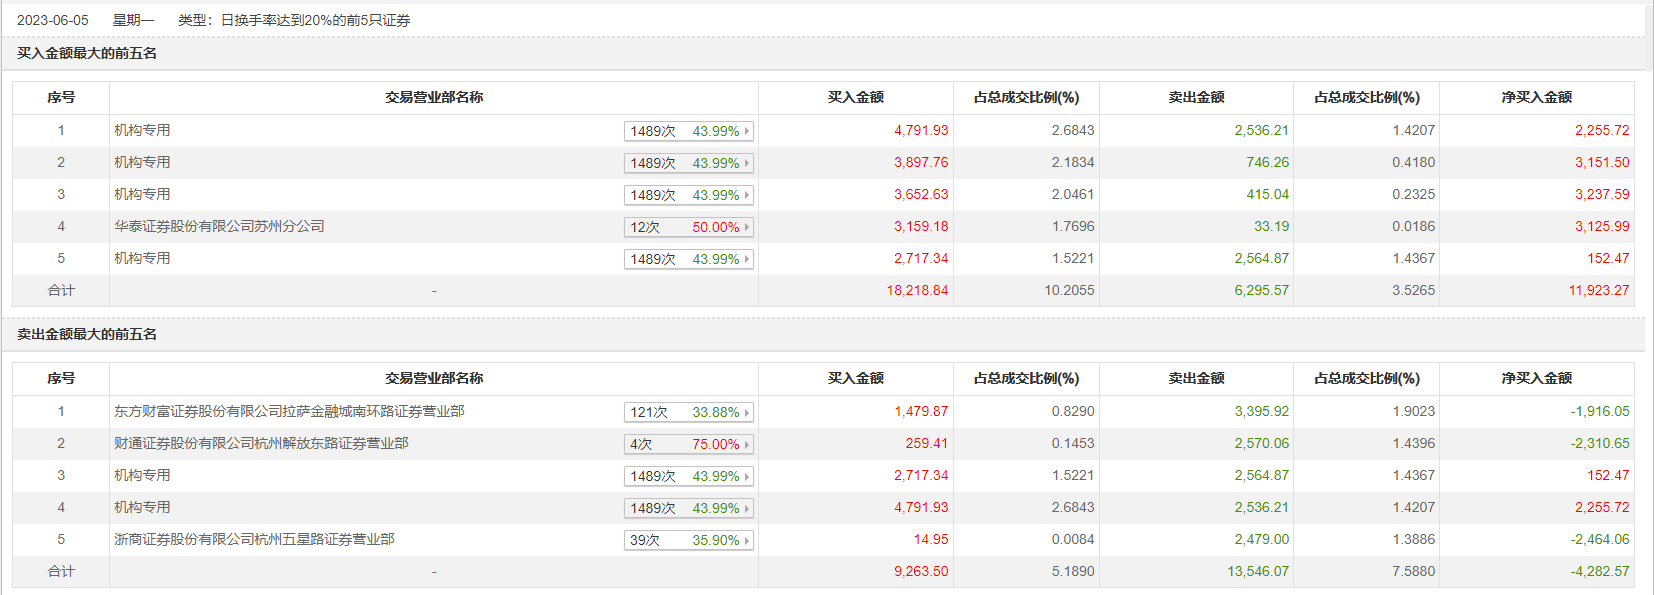Open 华泰证券股份有限公司苏州分公司 broker link
Screen dimensions: 1654x595
[x=219, y=226]
